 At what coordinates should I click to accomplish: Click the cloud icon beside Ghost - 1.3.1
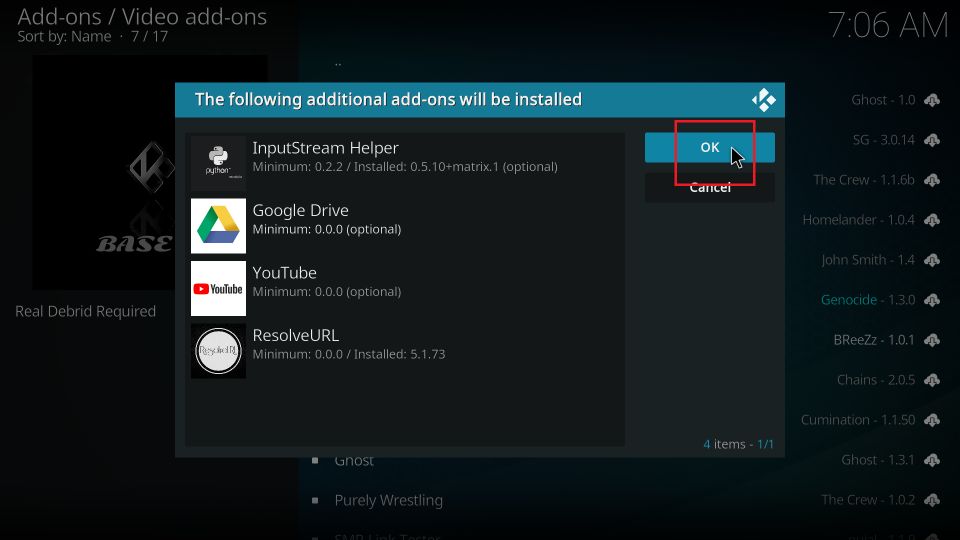point(932,460)
